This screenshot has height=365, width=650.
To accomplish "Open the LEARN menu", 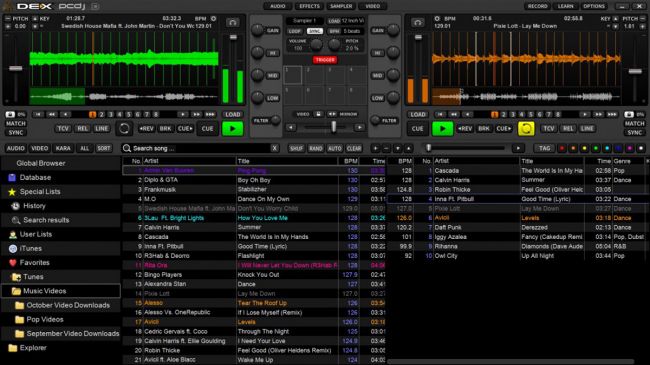I will pos(565,6).
